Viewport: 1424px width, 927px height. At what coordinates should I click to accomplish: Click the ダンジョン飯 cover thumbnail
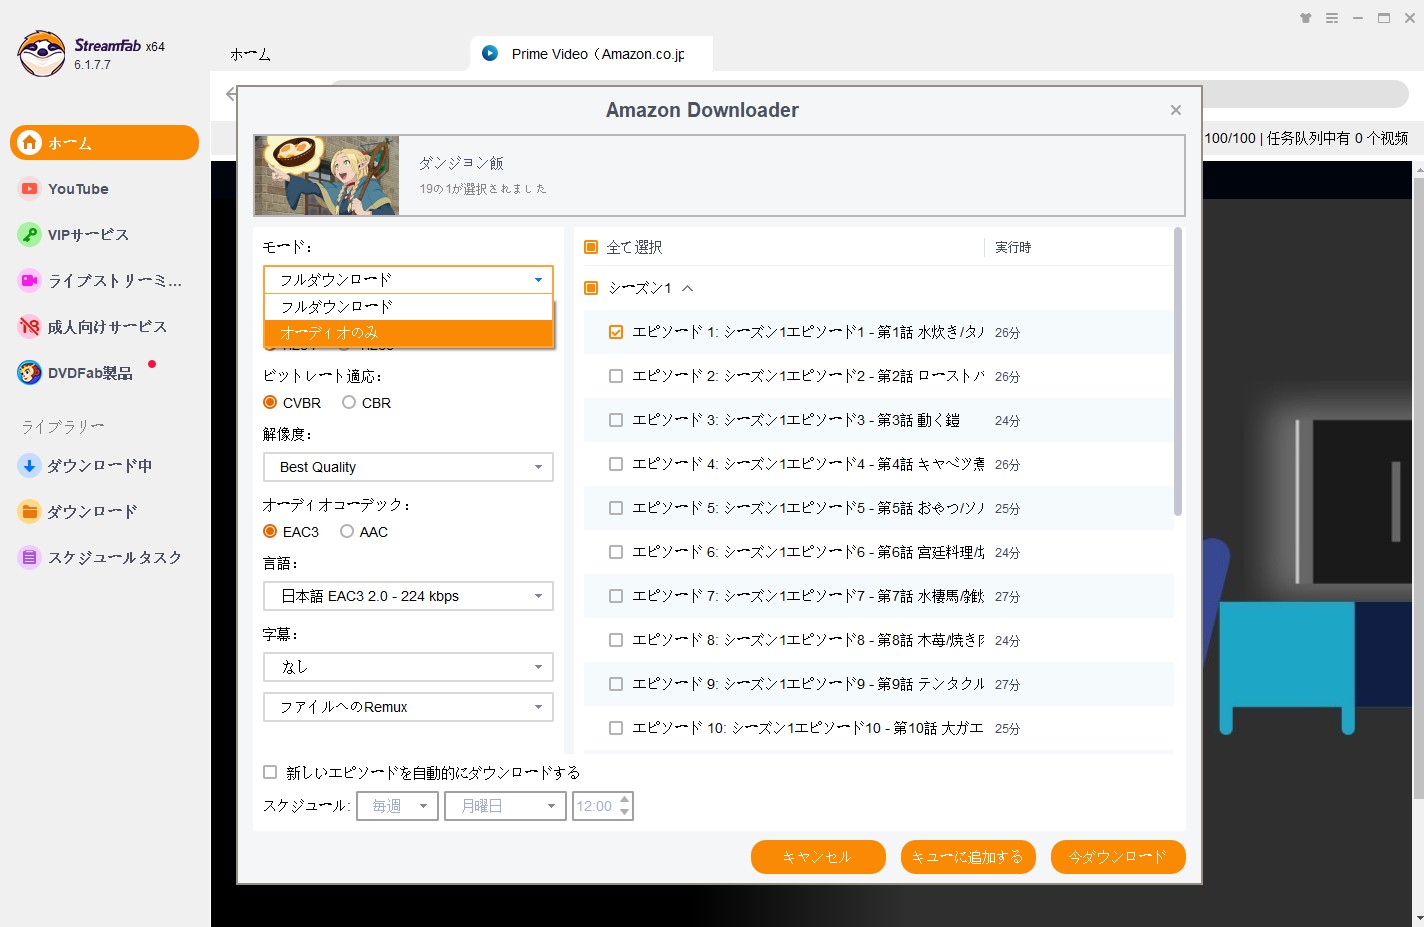327,176
